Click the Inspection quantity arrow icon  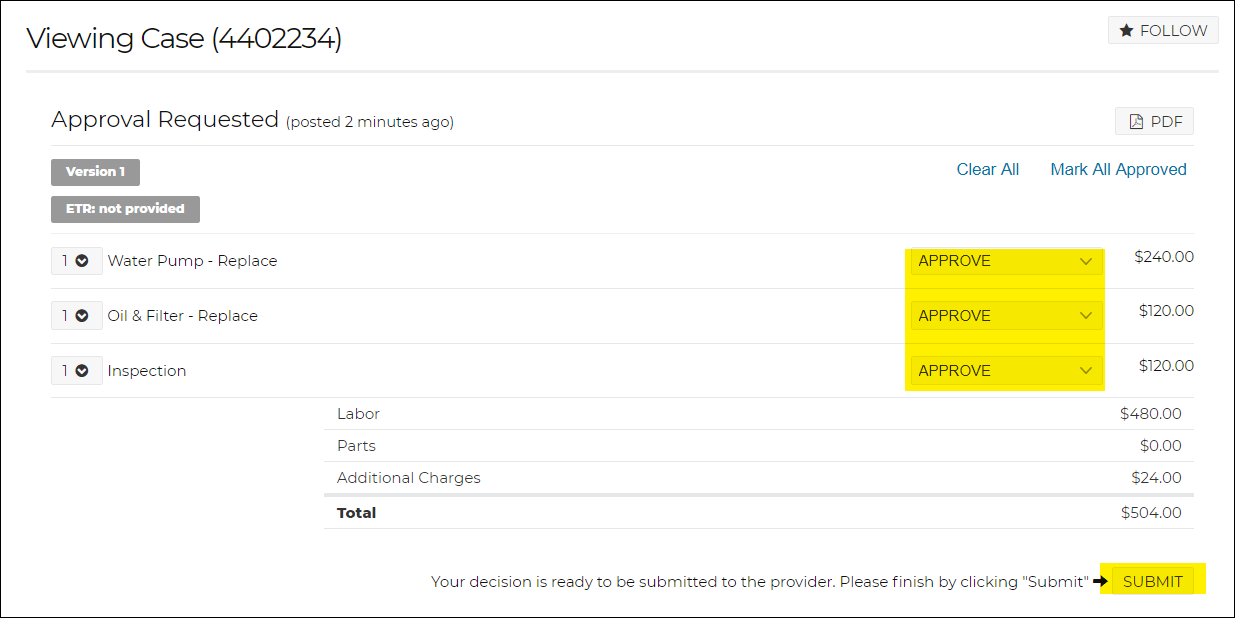click(x=82, y=371)
